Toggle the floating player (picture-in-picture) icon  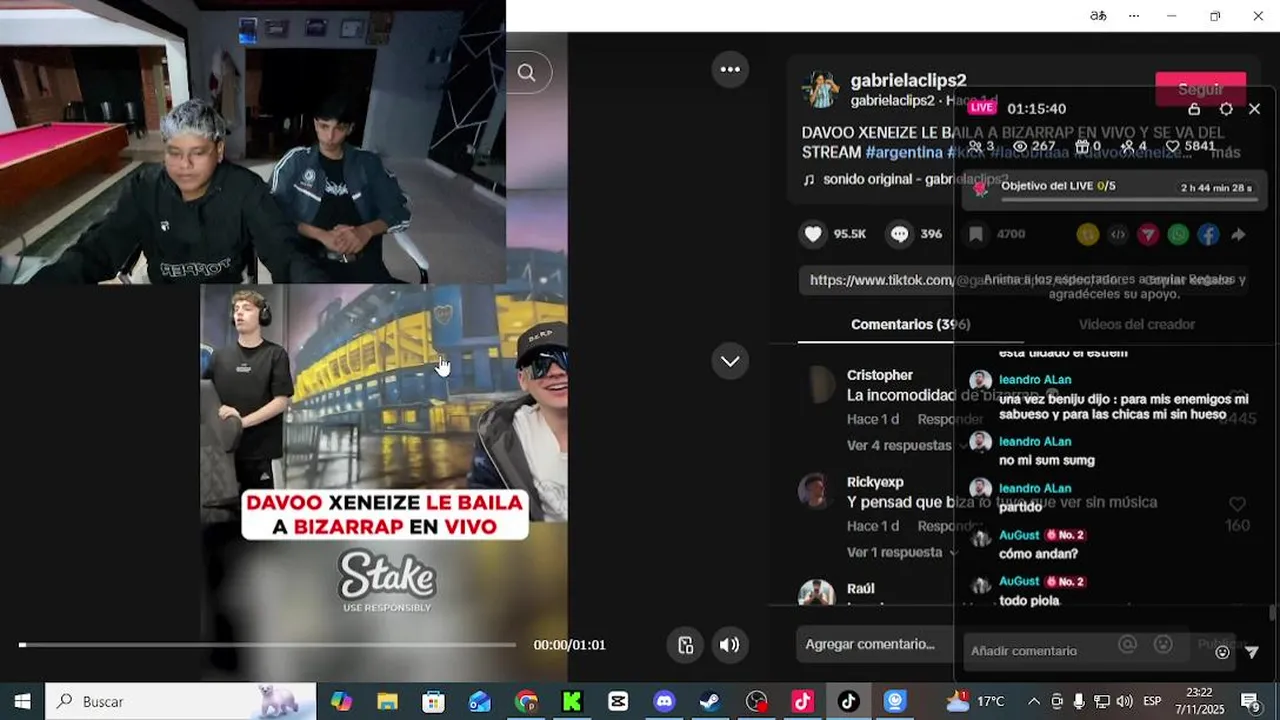(x=685, y=645)
